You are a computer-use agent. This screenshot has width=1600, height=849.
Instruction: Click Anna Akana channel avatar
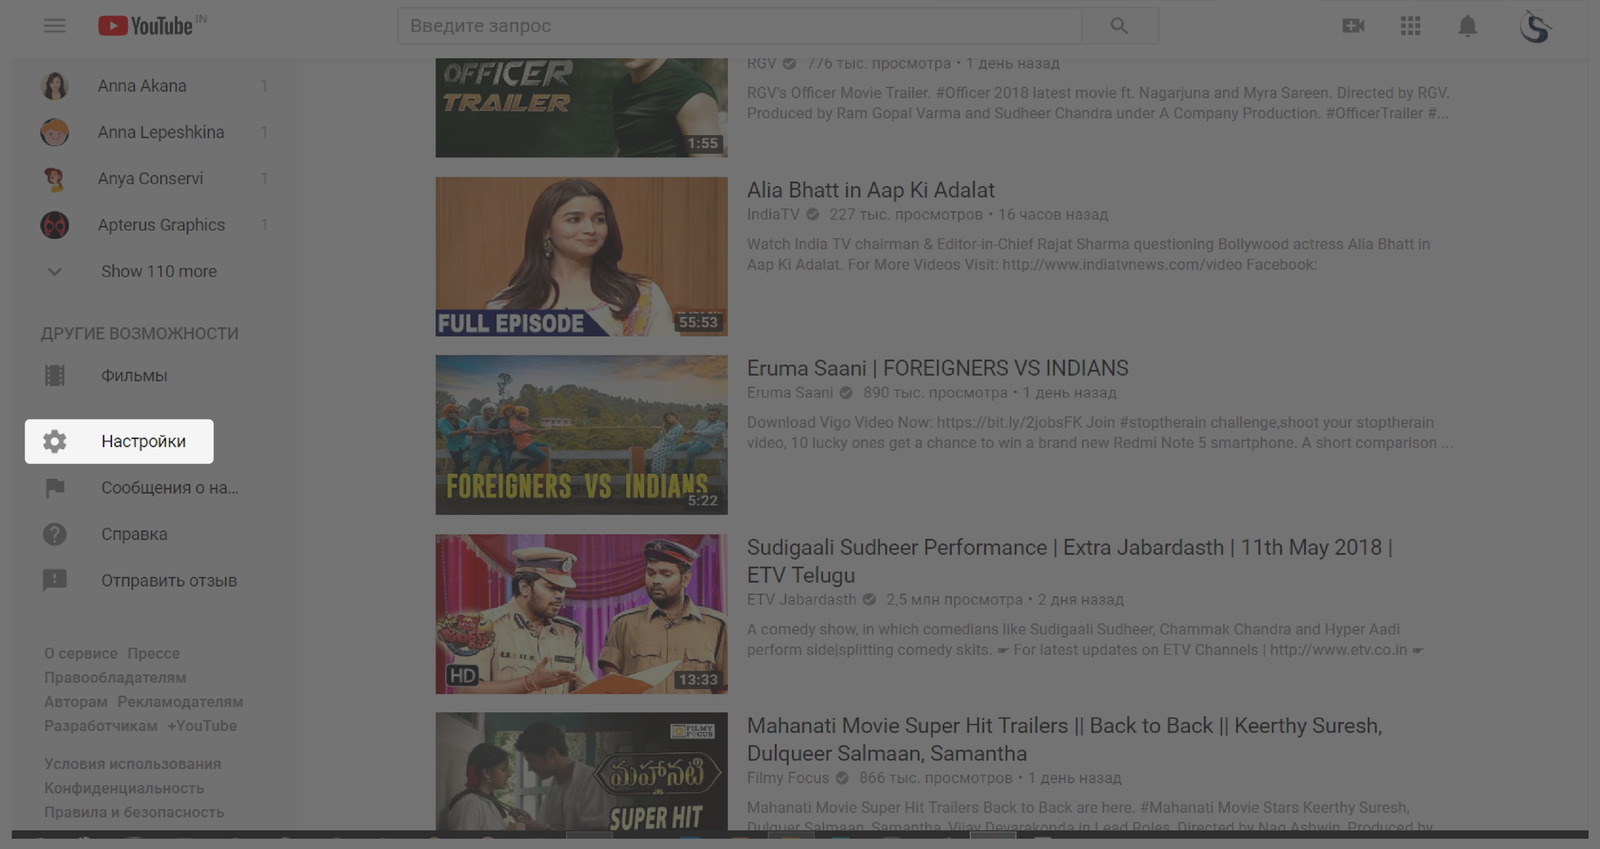(55, 86)
